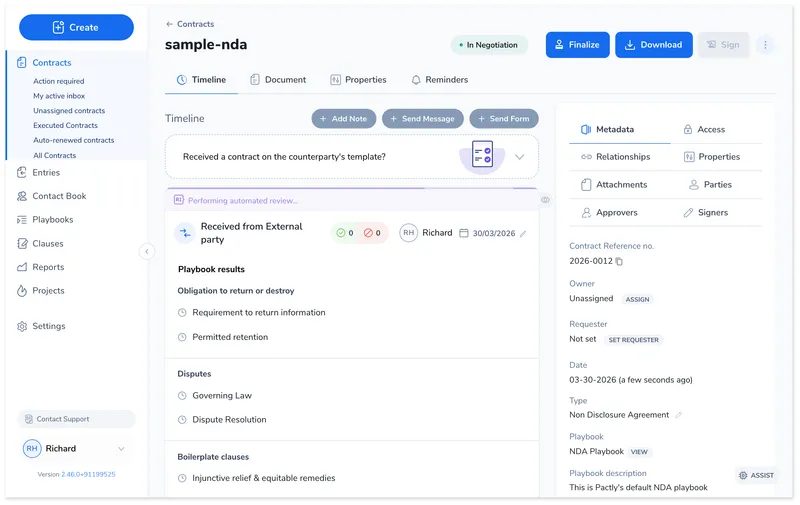Screen dimensions: 800x505
Task: Collapse the left sidebar with the arrow
Action: [147, 252]
